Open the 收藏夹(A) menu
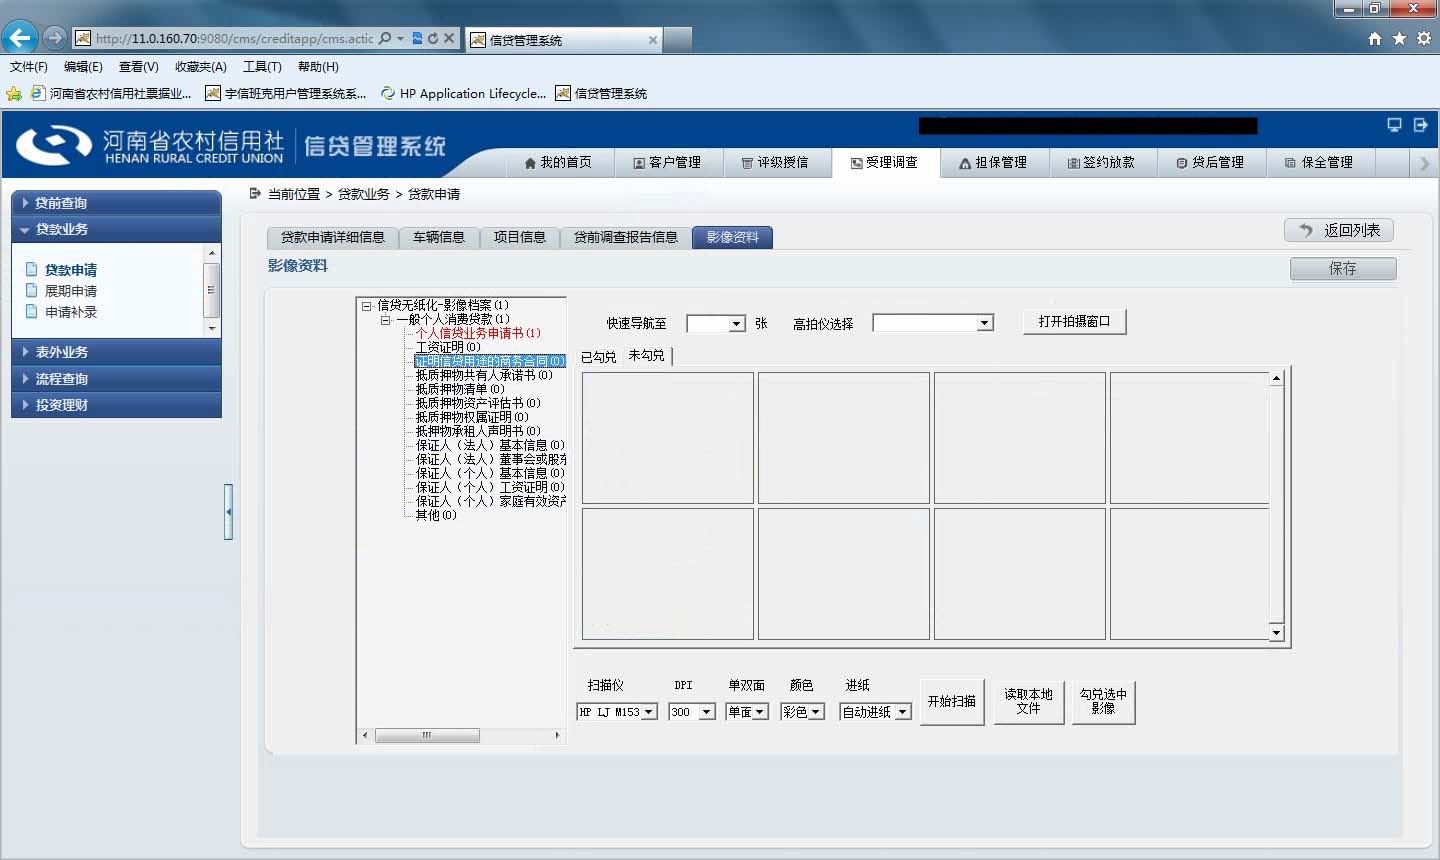The height and width of the screenshot is (860, 1440). 200,67
